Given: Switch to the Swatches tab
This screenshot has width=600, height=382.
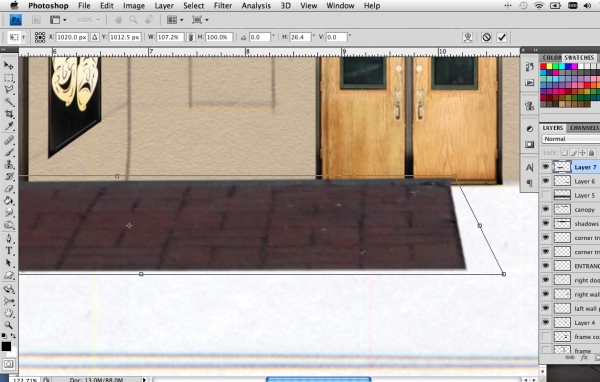Looking at the screenshot, I should pos(579,57).
